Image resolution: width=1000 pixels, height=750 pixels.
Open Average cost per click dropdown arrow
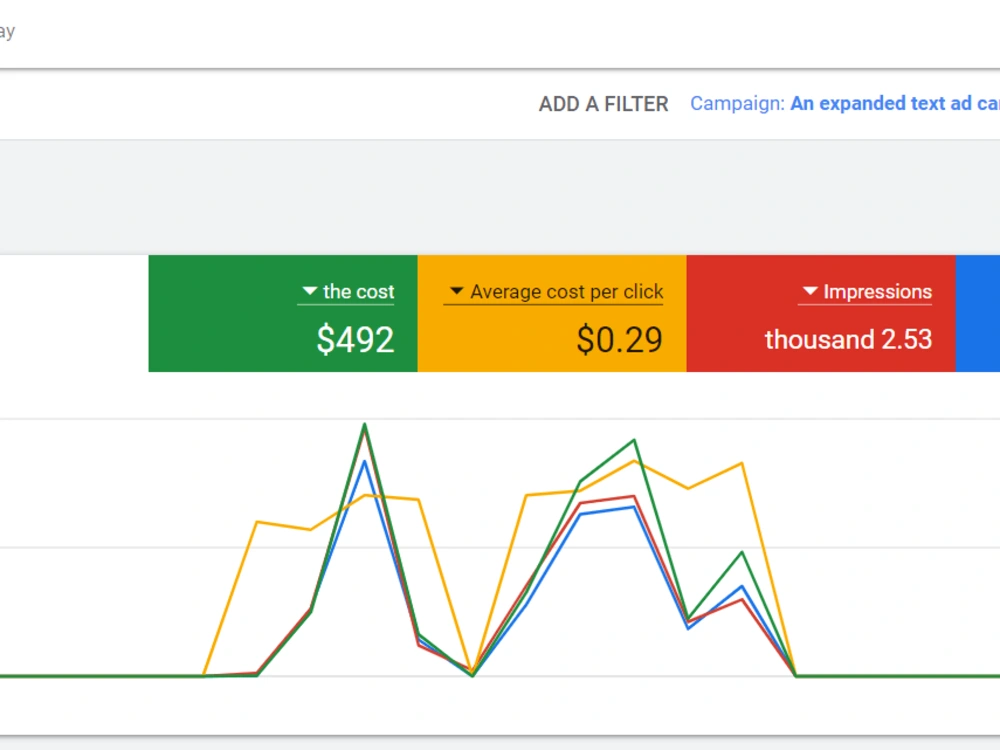click(456, 291)
